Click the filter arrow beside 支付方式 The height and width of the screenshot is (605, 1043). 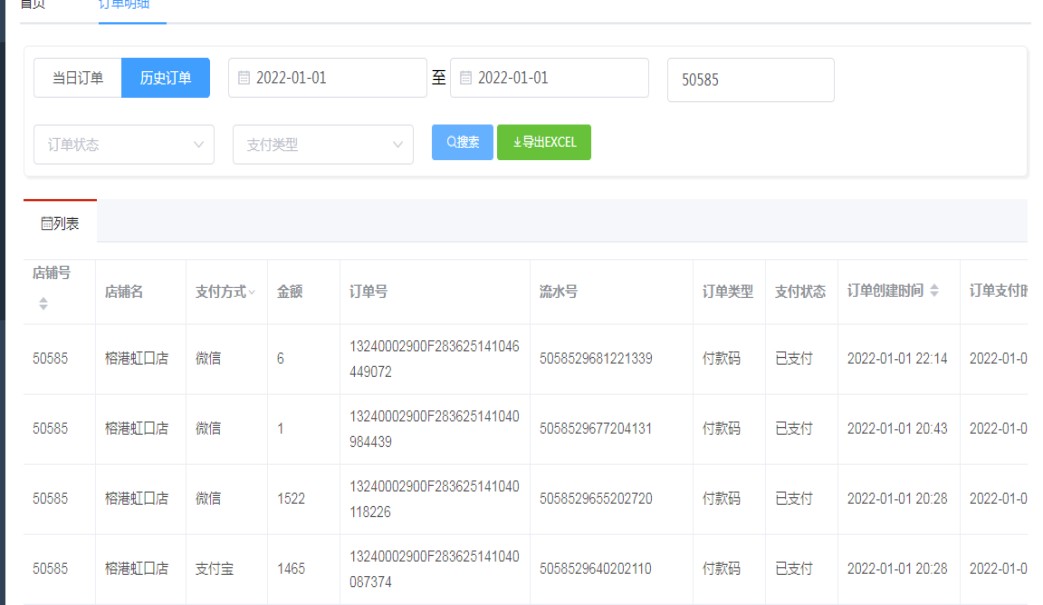tap(252, 292)
